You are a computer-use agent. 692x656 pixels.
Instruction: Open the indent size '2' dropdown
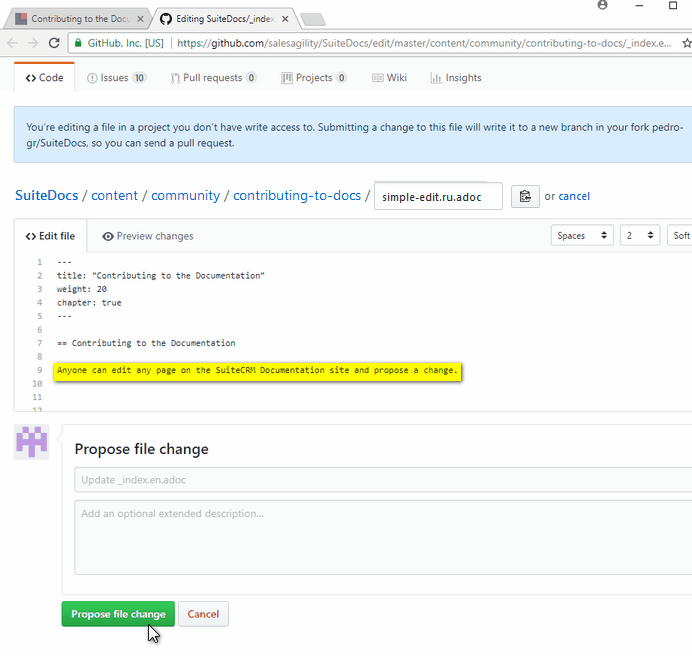point(639,235)
